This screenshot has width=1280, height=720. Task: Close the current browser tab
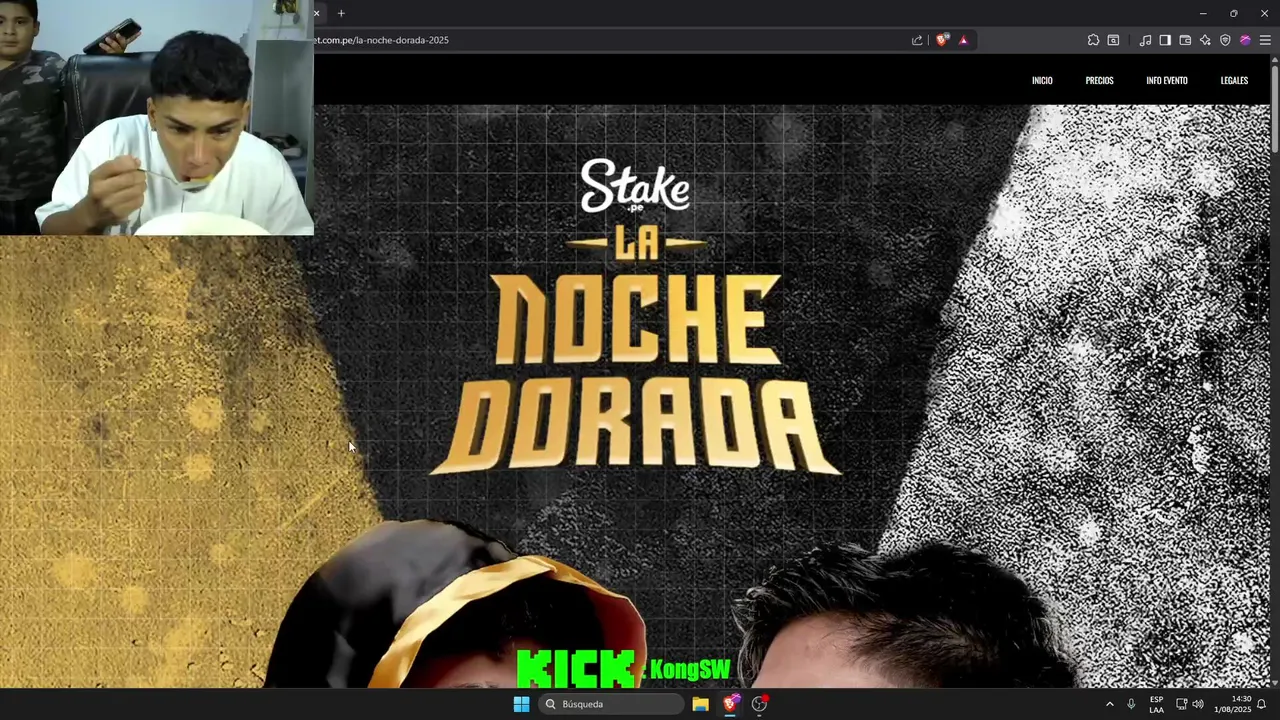click(x=317, y=13)
